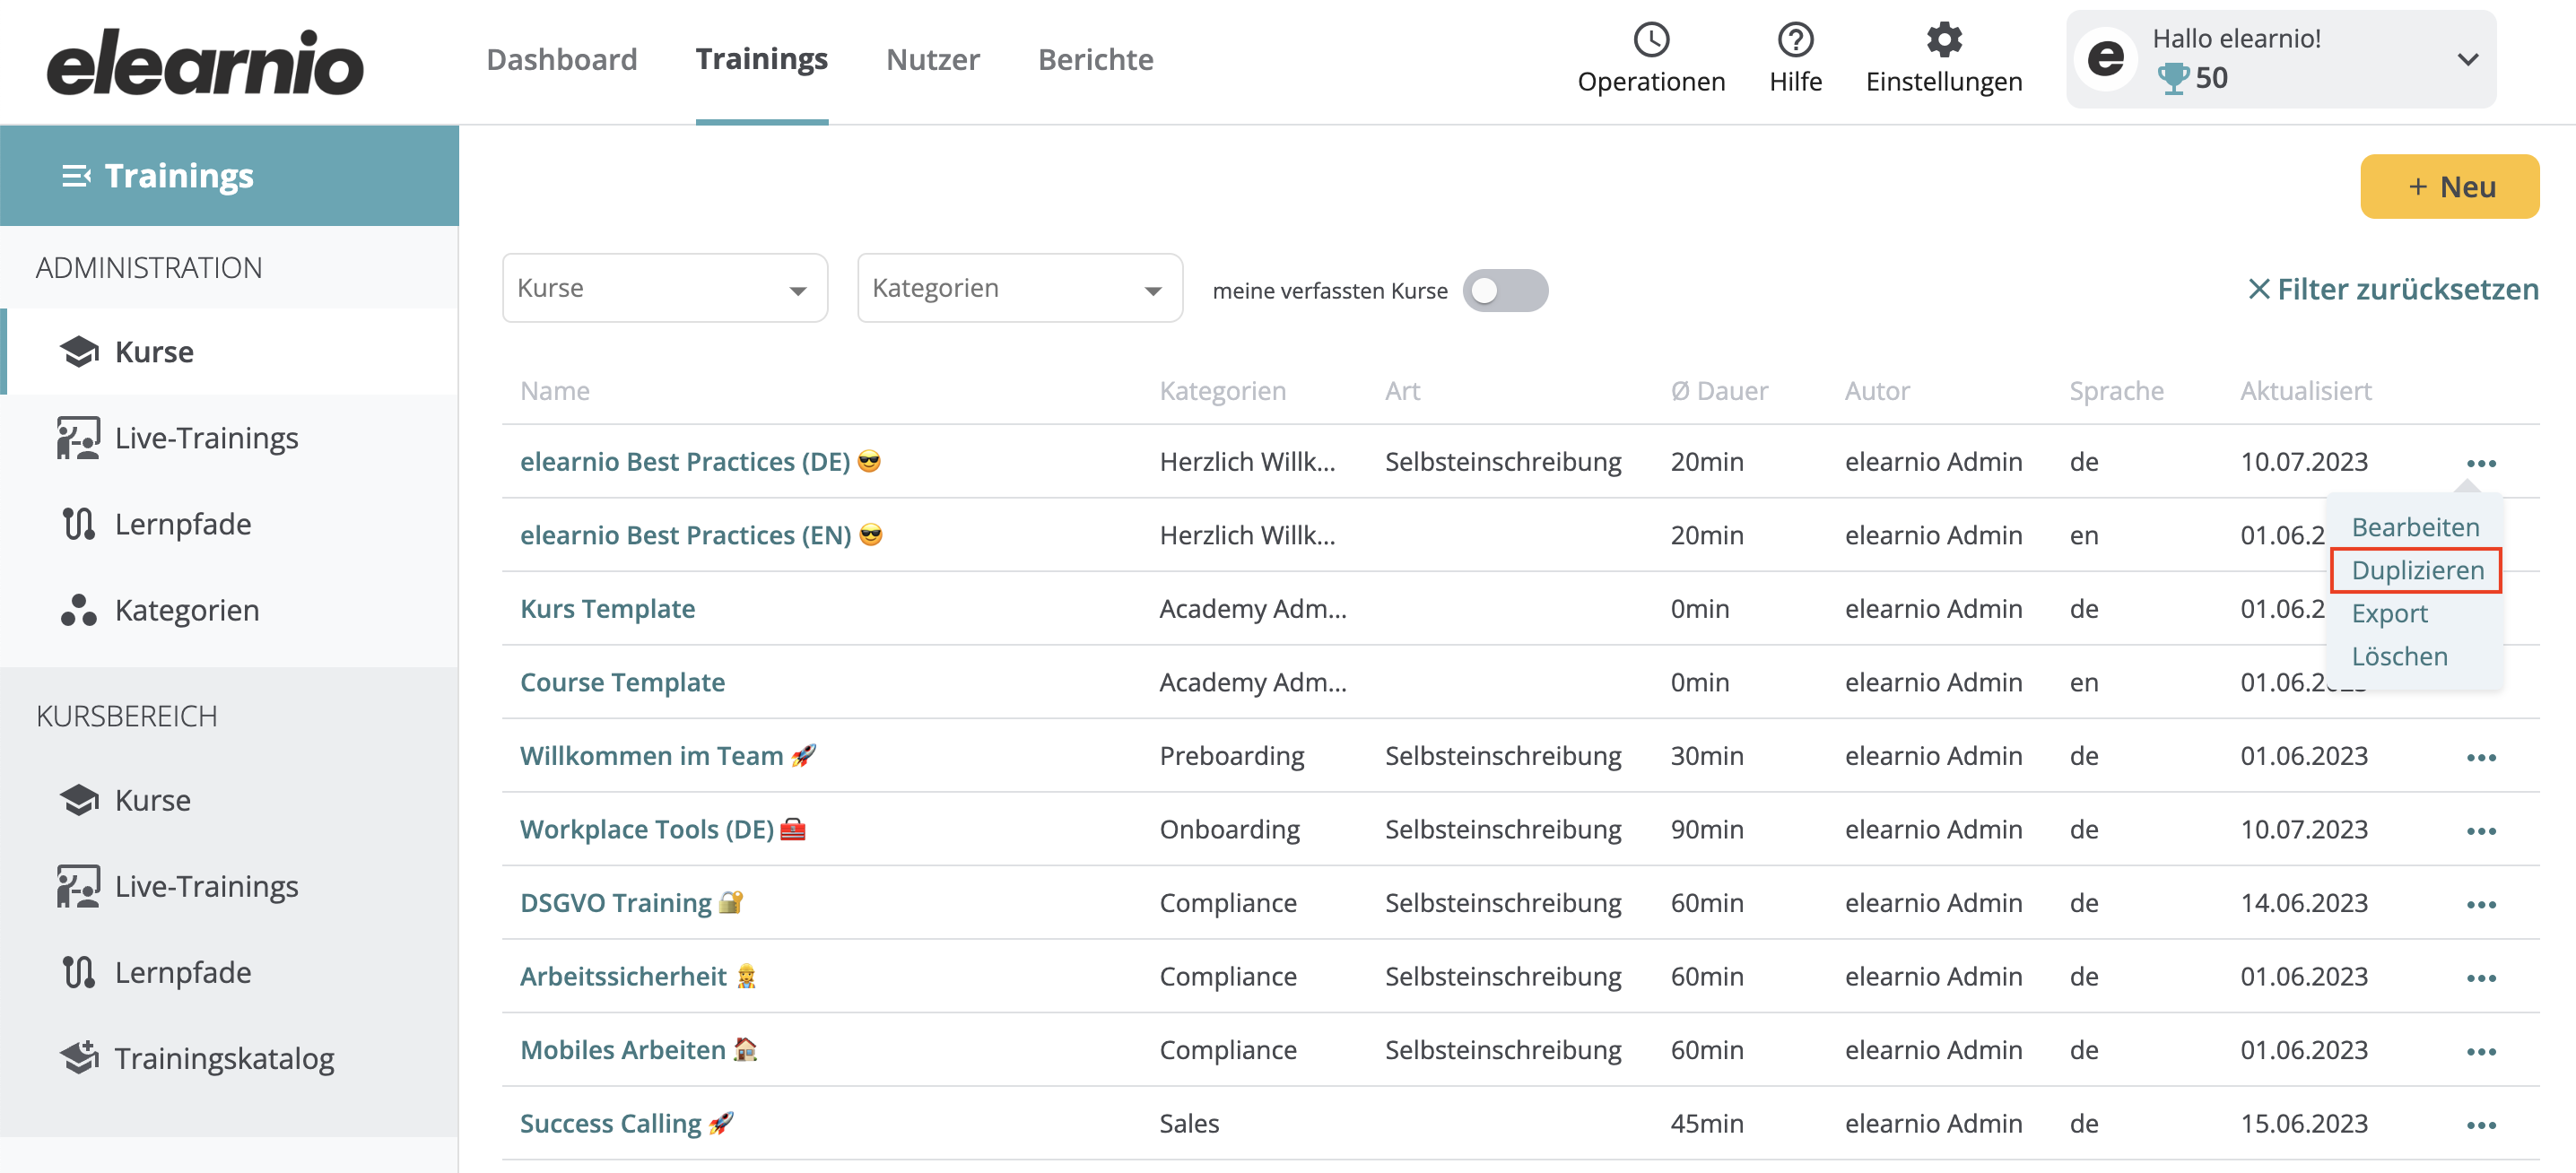The height and width of the screenshot is (1173, 2576).
Task: Open three-dots menu for Workplace Tools (DE)
Action: tap(2481, 831)
